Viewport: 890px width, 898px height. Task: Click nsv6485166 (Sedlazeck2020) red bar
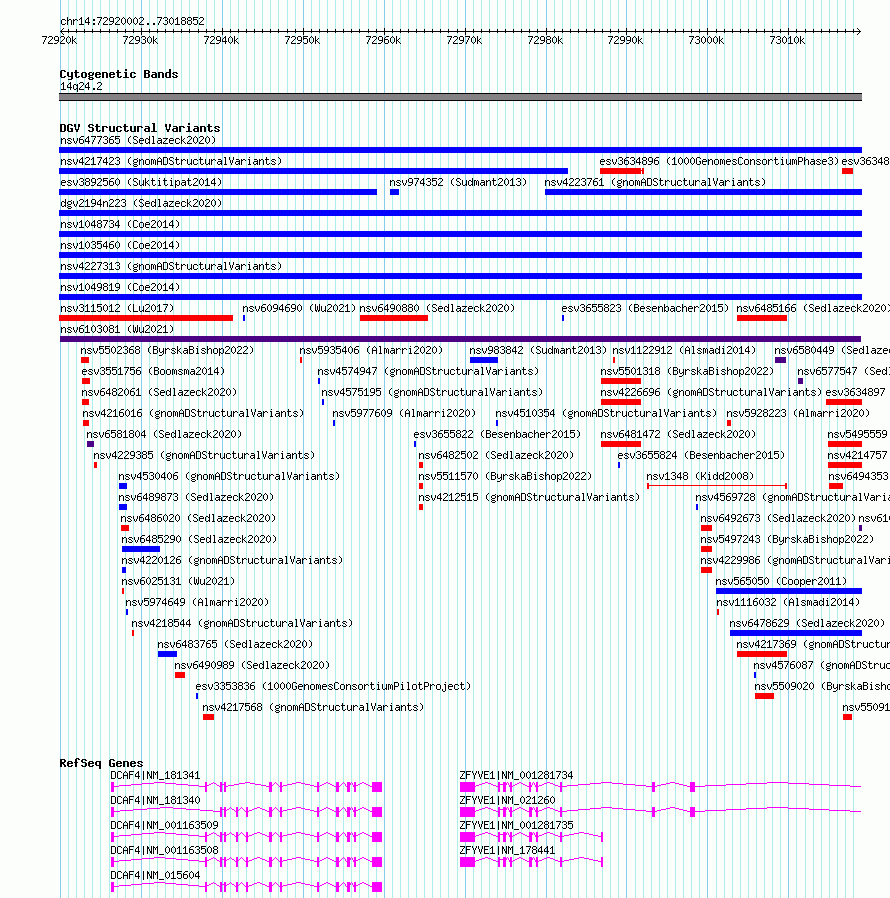coord(762,318)
